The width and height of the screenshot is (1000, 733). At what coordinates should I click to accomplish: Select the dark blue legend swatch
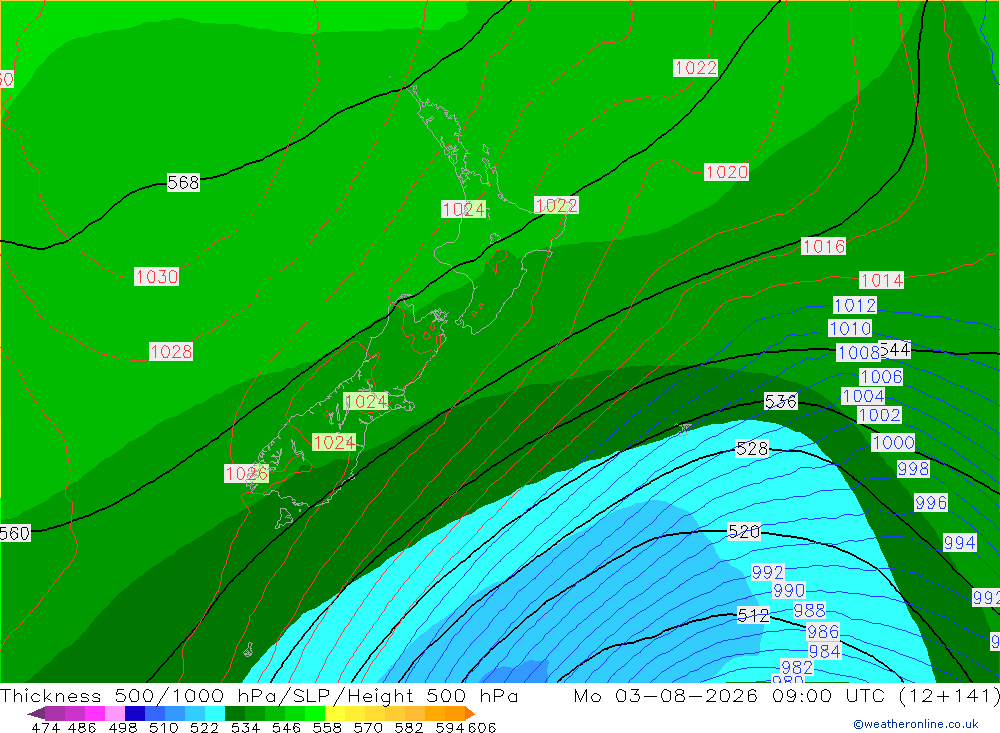pyautogui.click(x=135, y=713)
